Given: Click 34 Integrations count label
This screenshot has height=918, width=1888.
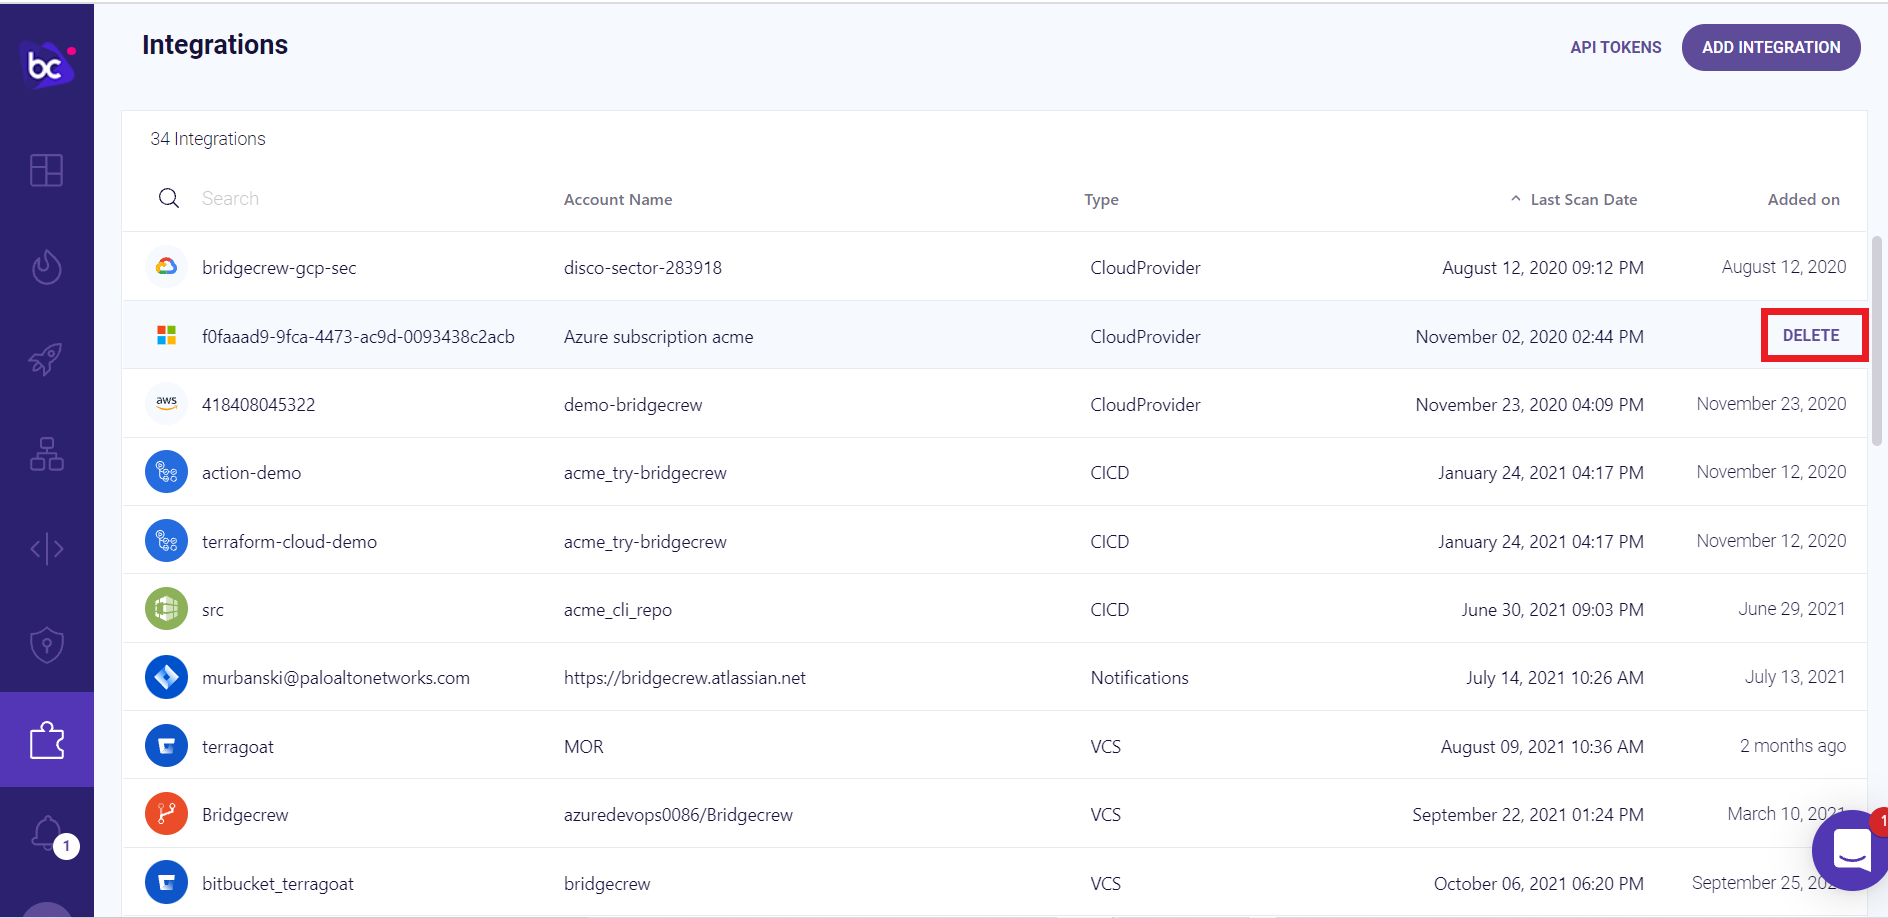Looking at the screenshot, I should coord(208,139).
